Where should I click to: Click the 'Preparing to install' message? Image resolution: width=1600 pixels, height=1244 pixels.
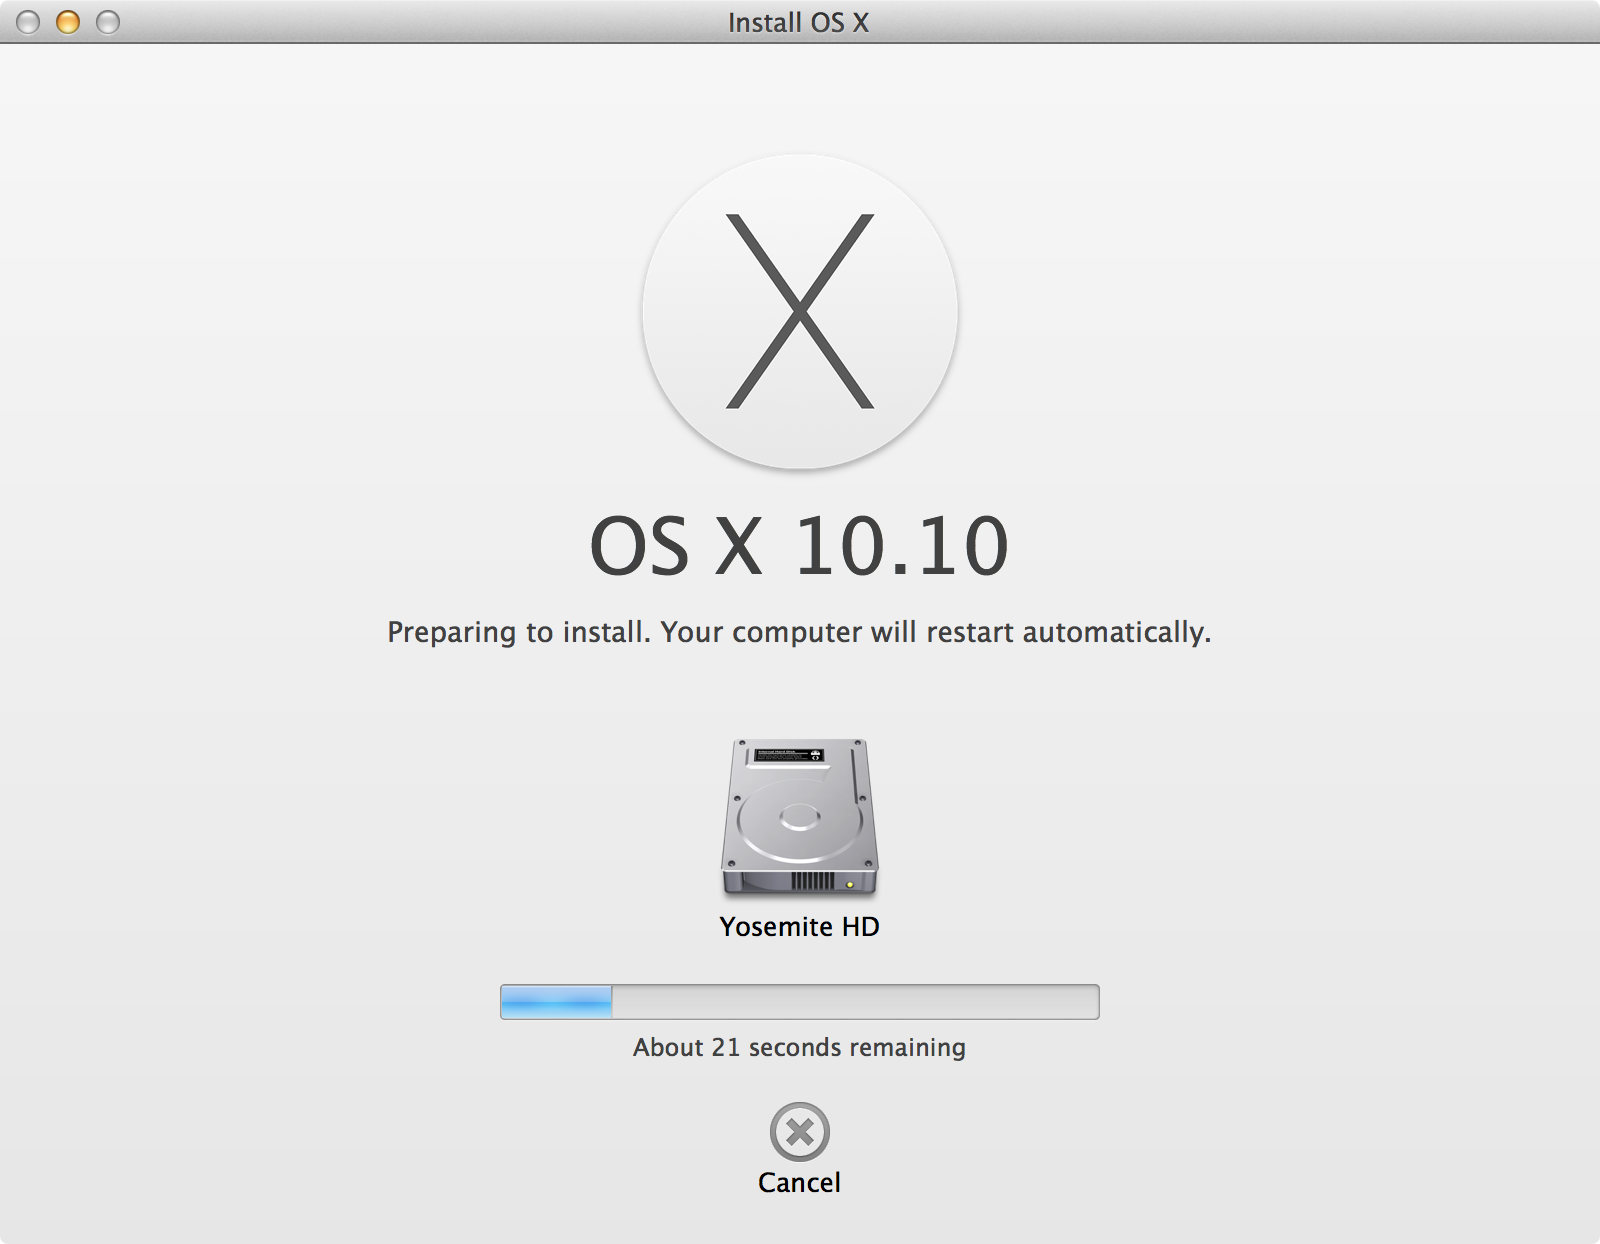(800, 632)
